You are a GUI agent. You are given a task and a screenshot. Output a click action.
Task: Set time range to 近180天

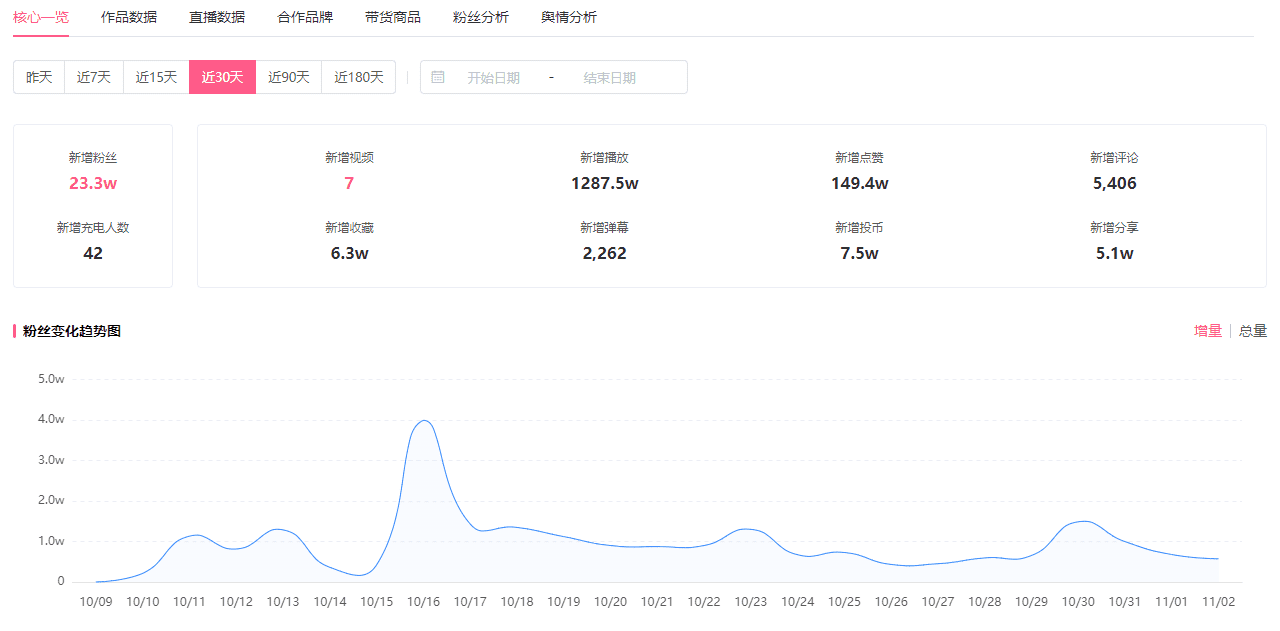359,77
